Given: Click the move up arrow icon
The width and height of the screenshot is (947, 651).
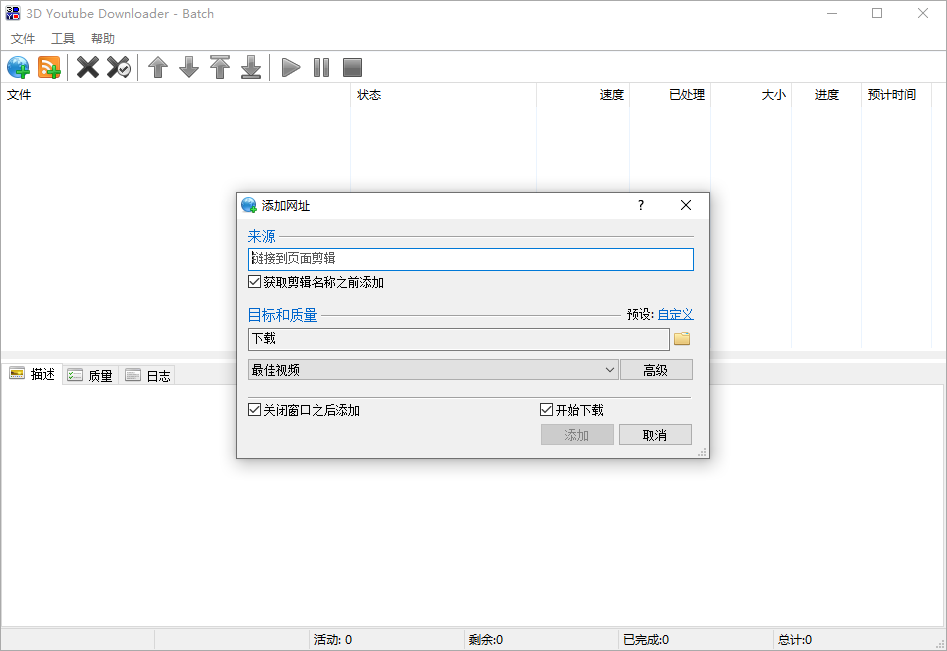Looking at the screenshot, I should point(158,67).
